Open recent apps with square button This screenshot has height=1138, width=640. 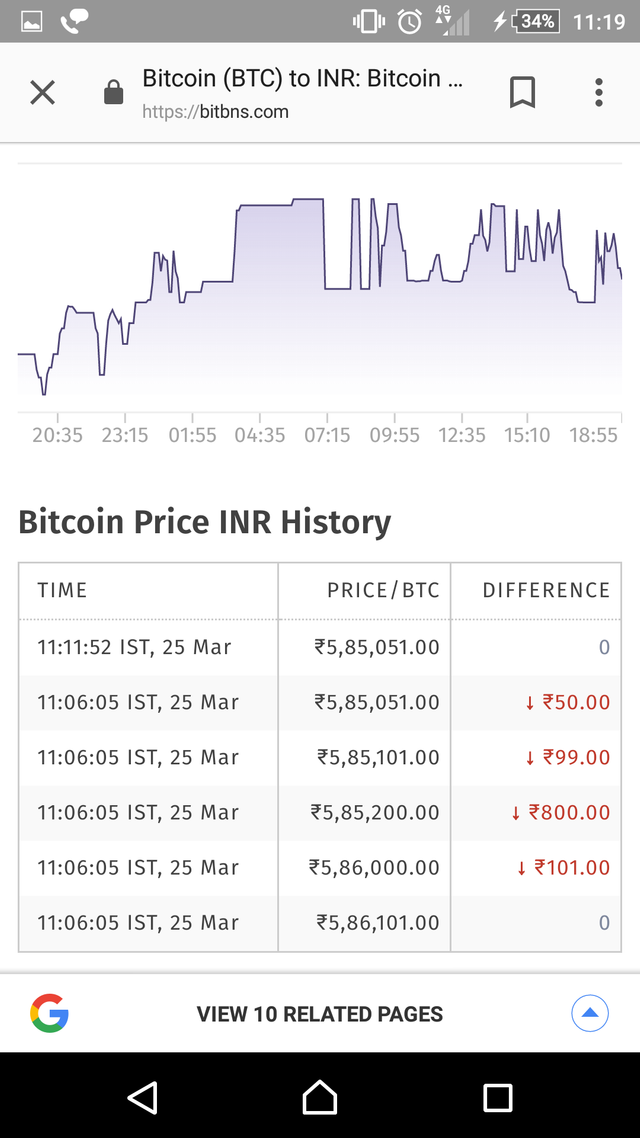498,1097
